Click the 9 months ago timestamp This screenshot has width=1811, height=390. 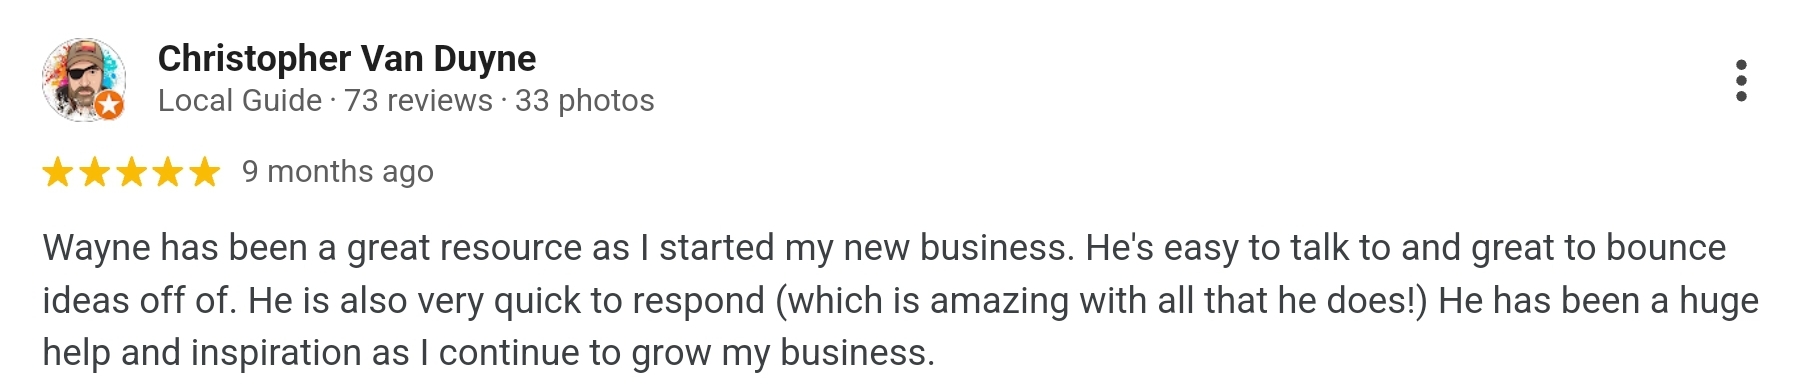(x=338, y=172)
